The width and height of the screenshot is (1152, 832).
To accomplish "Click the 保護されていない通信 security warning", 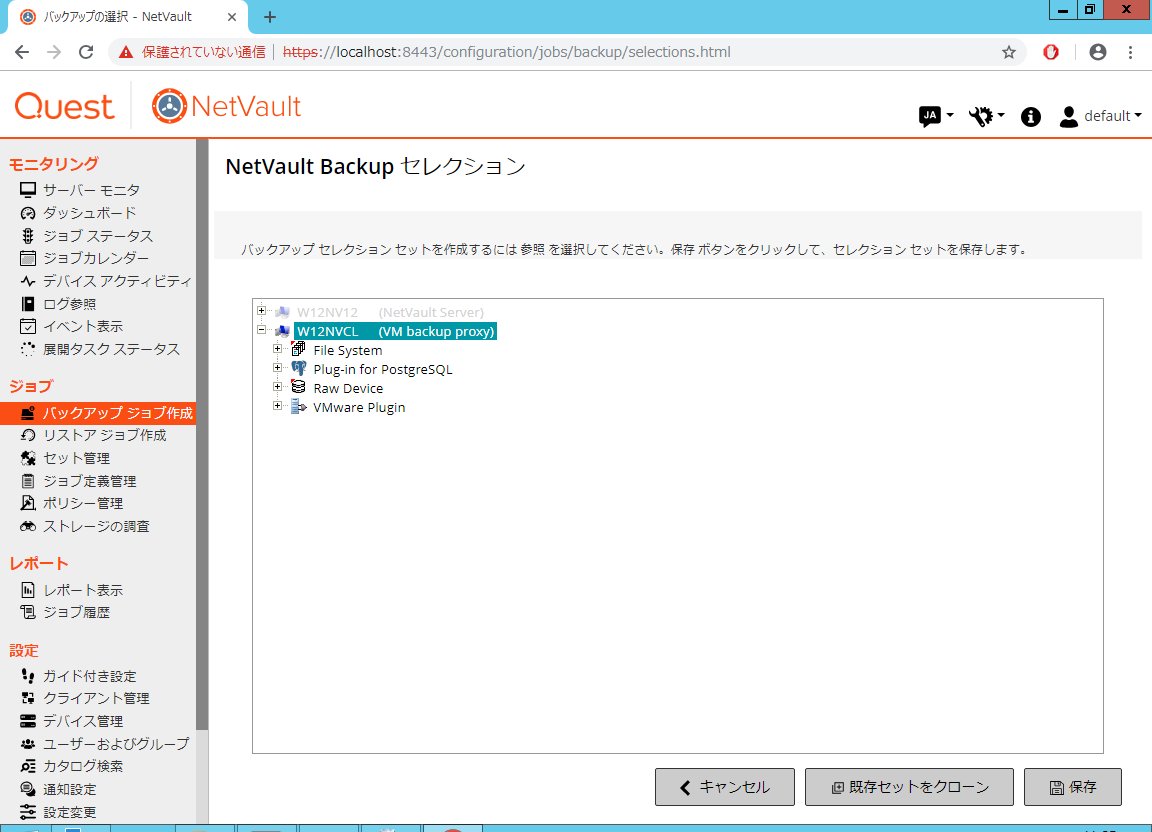I will [x=192, y=52].
